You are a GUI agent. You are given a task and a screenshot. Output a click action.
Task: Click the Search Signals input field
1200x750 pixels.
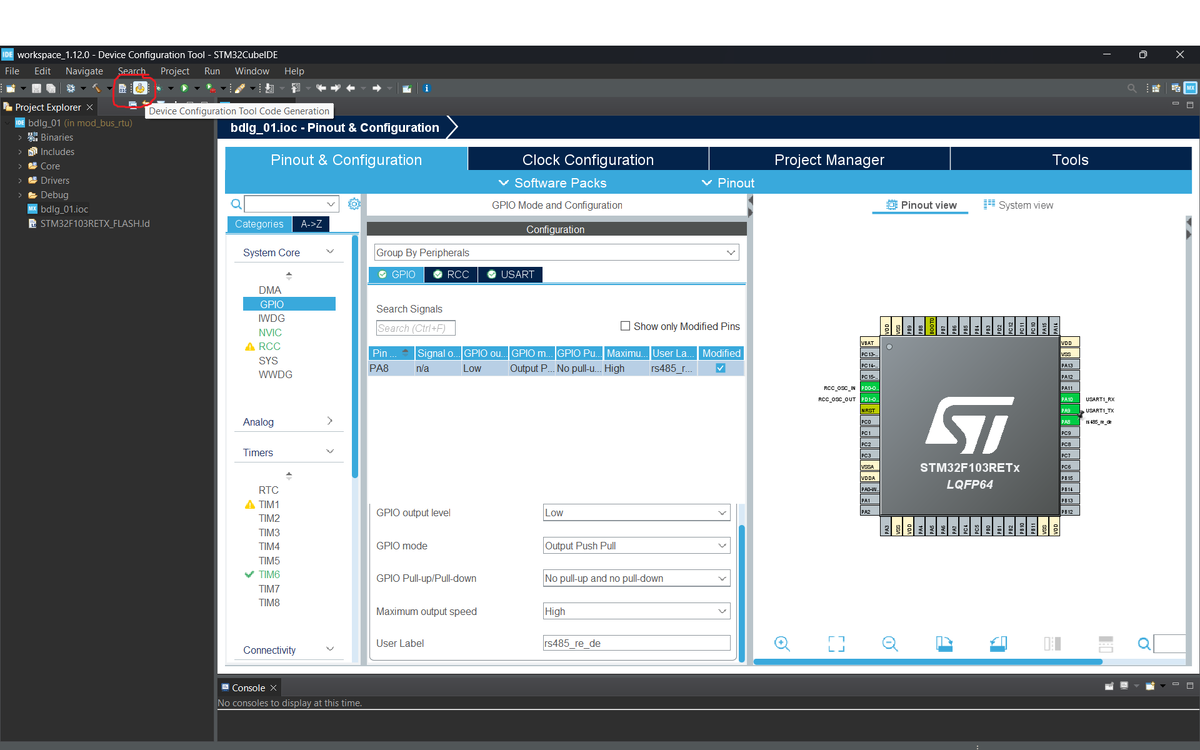click(x=416, y=328)
